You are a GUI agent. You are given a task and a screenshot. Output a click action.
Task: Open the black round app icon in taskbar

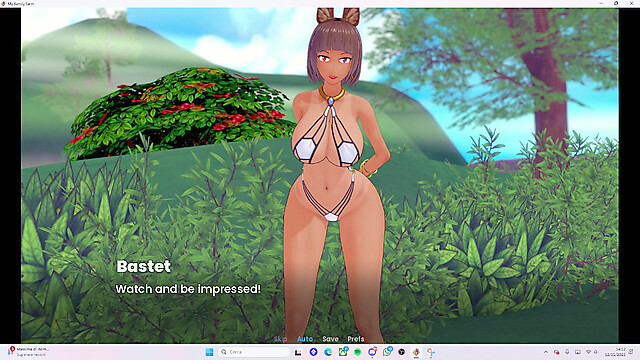[402, 352]
